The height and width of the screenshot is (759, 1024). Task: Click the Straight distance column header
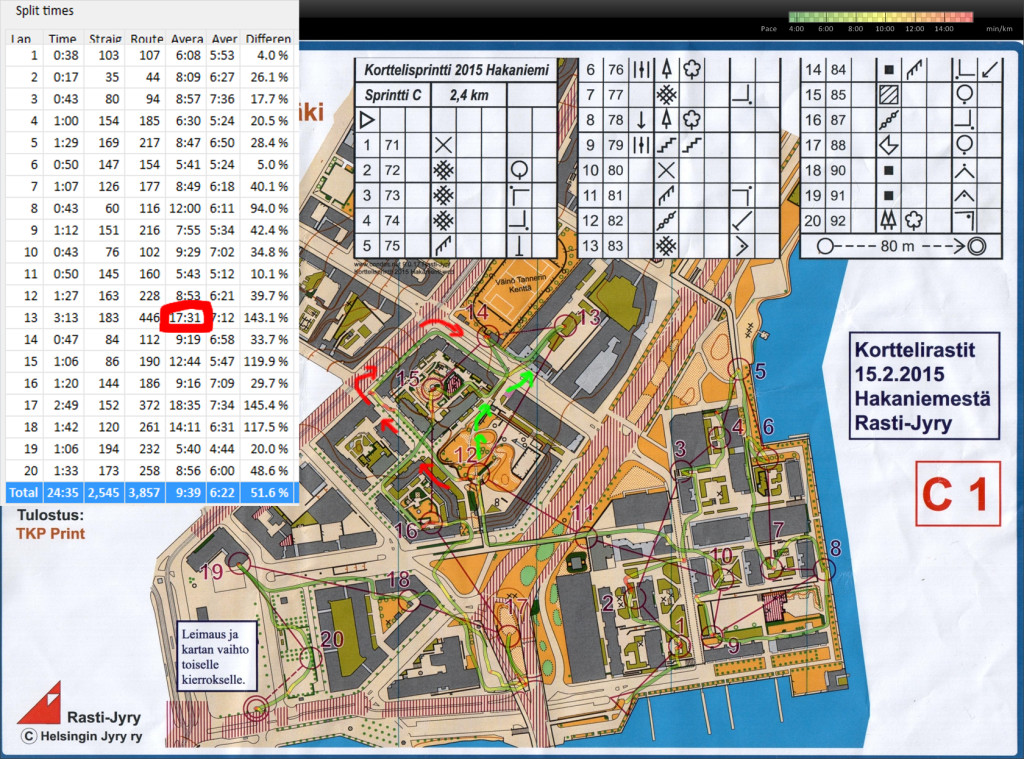point(105,39)
